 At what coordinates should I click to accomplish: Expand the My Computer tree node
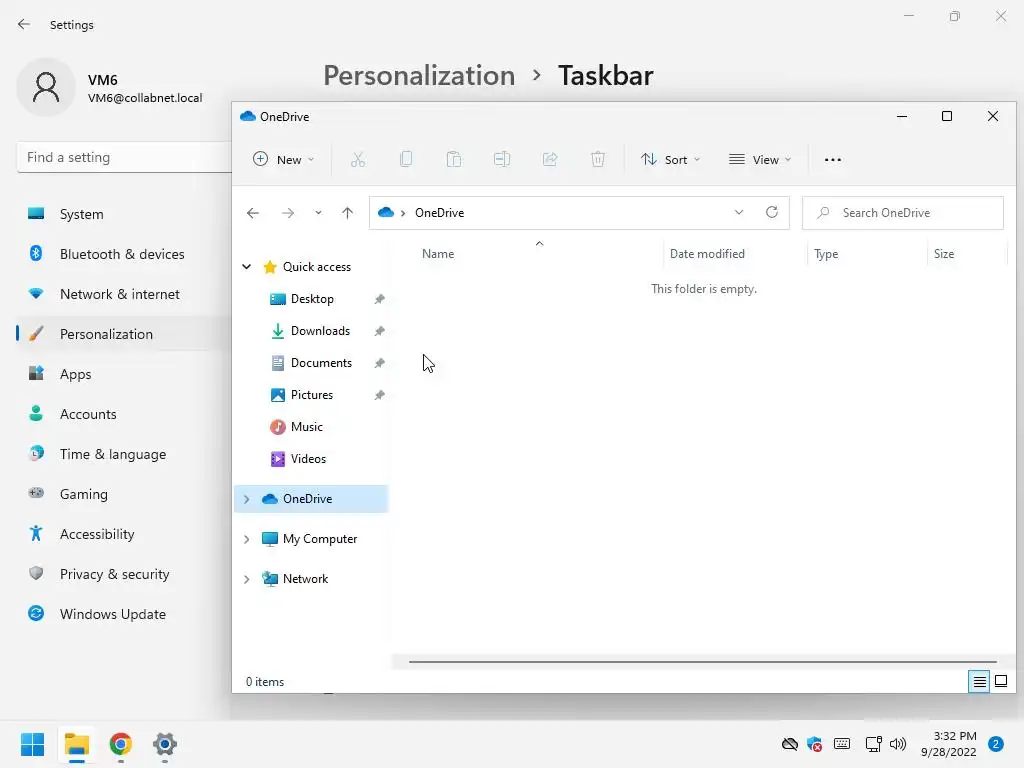247,539
